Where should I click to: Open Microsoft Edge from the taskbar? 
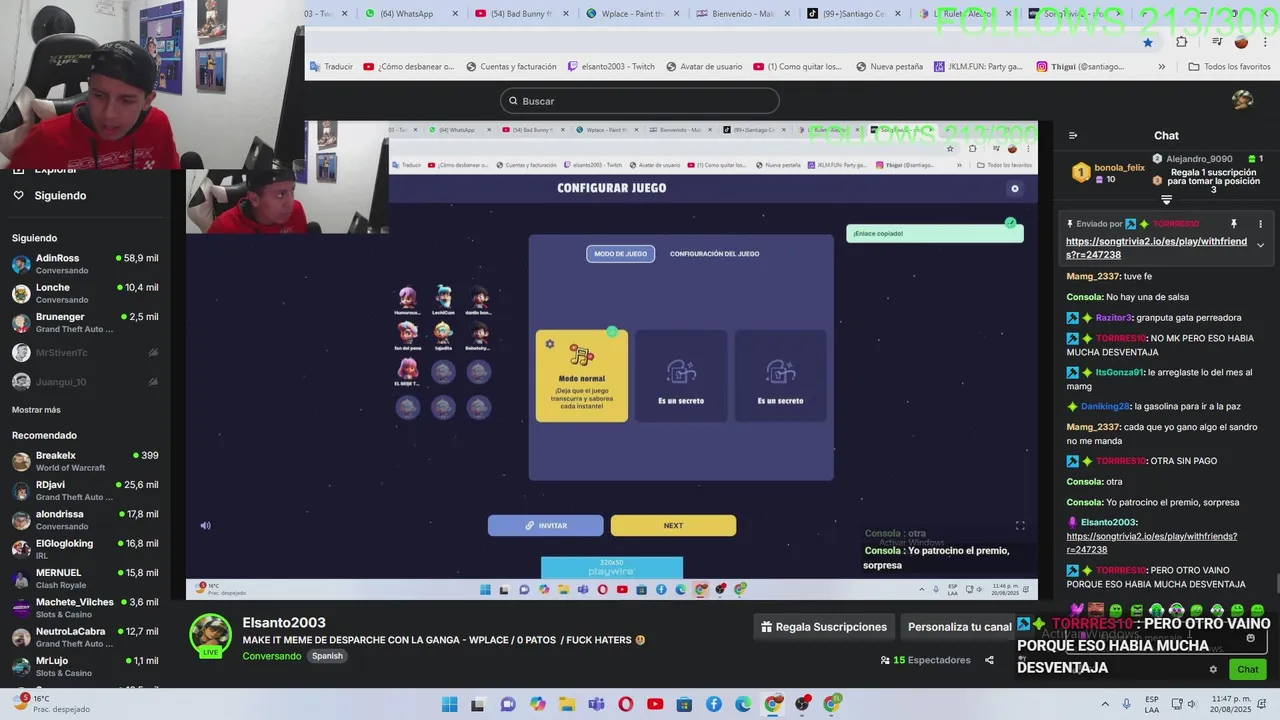point(743,704)
